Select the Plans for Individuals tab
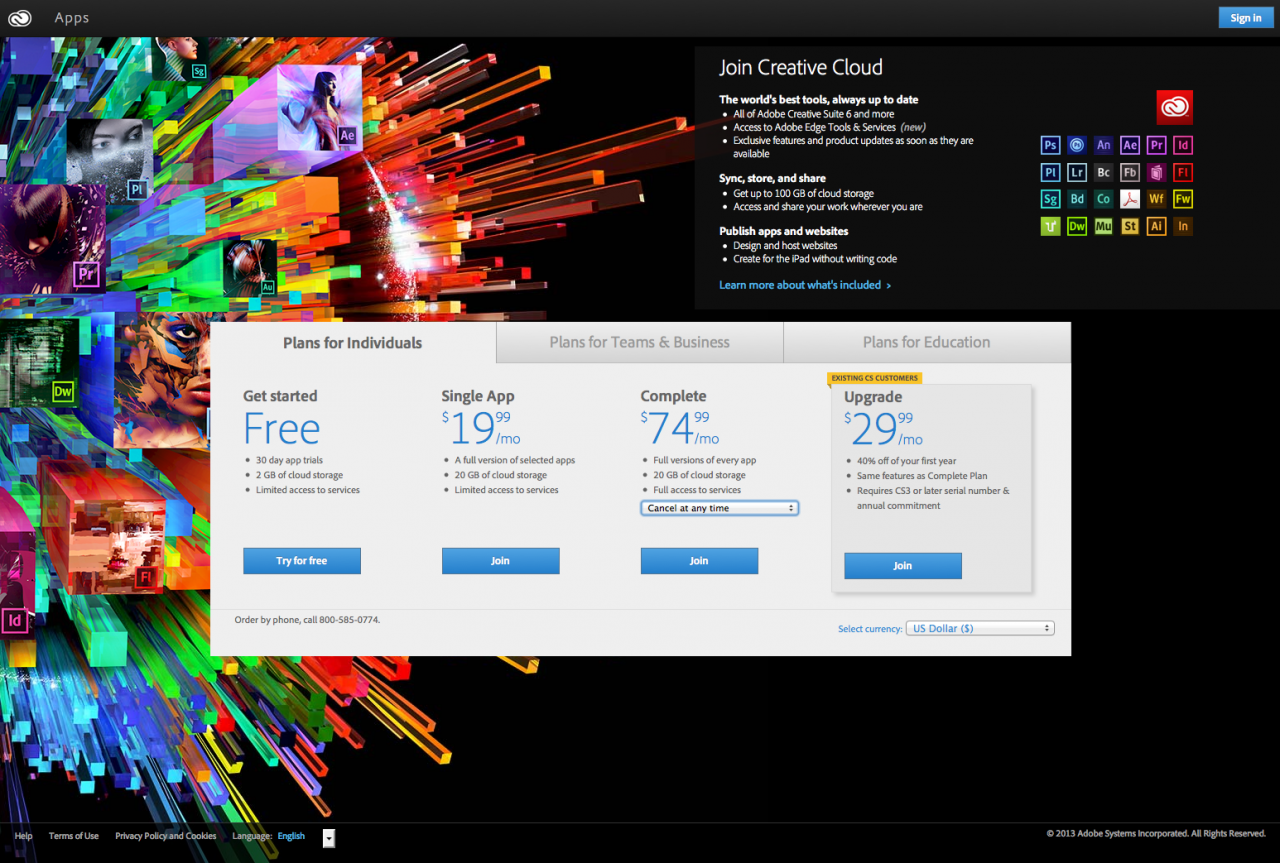Viewport: 1280px width, 863px height. [353, 342]
